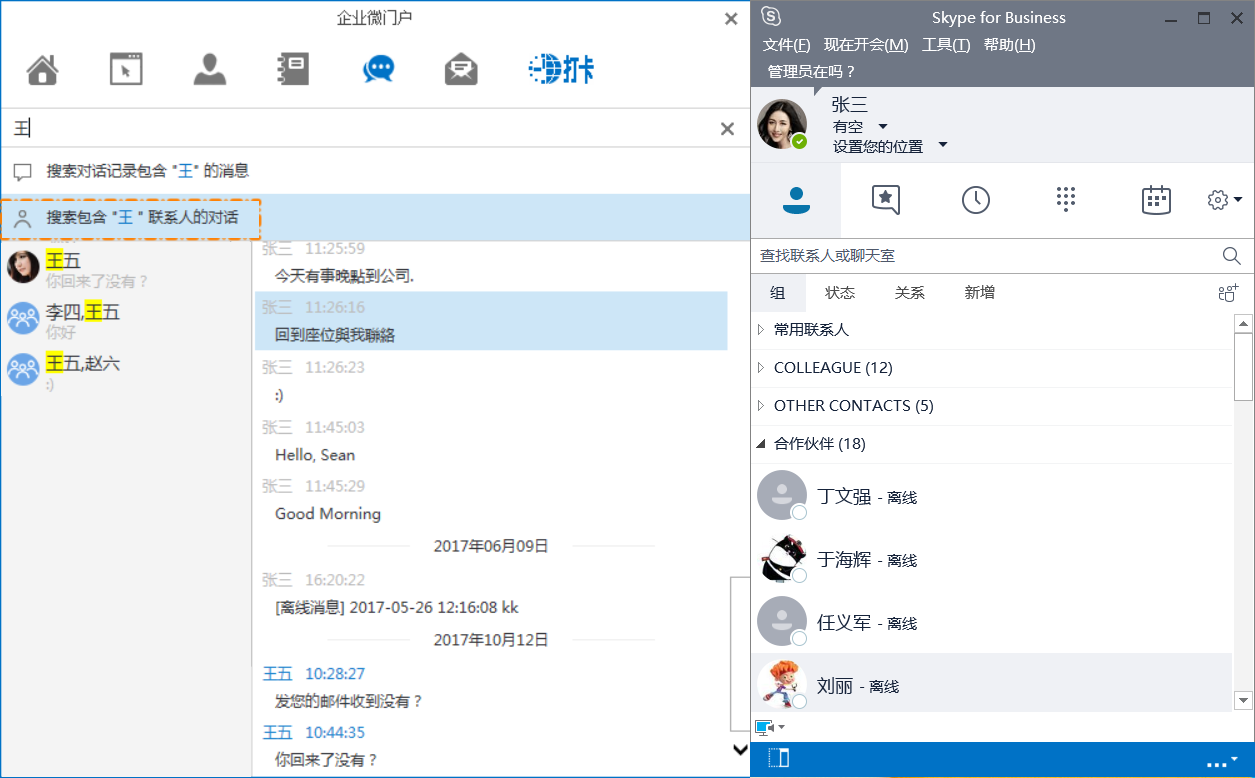Click the magnifier icon in Skype search
The image size is (1255, 778).
(x=1232, y=256)
